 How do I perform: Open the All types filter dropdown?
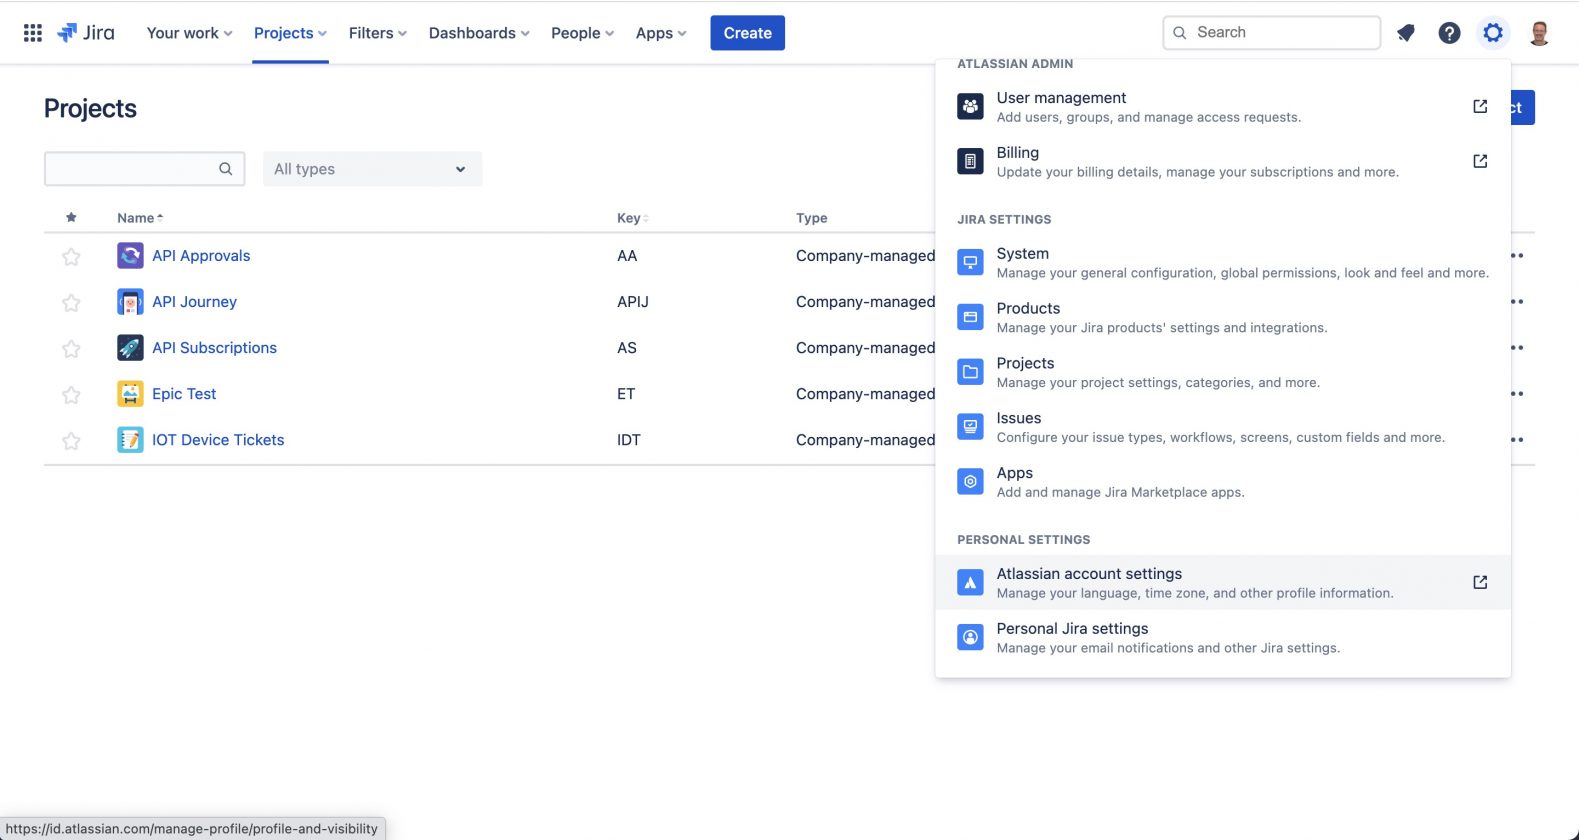(372, 169)
